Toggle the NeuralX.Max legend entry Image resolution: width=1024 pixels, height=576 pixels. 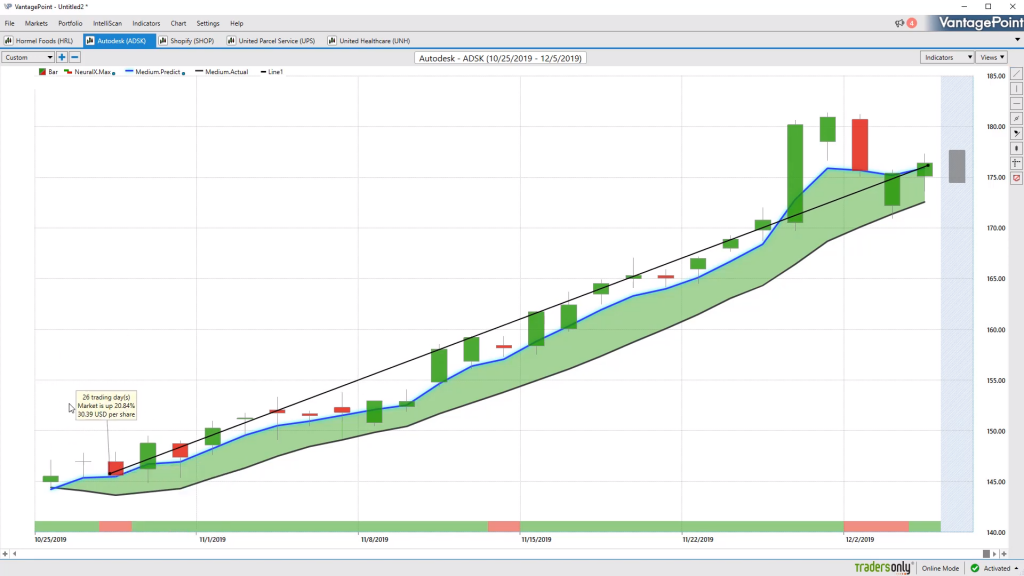[90, 72]
